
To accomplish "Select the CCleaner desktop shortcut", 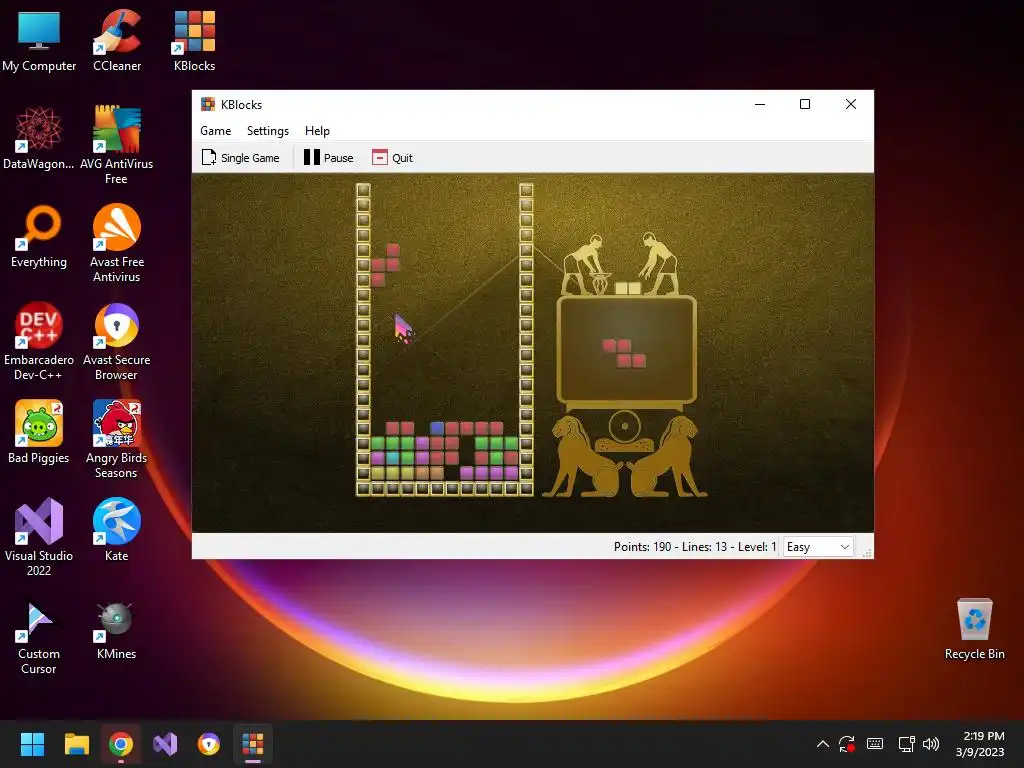I will pyautogui.click(x=117, y=41).
